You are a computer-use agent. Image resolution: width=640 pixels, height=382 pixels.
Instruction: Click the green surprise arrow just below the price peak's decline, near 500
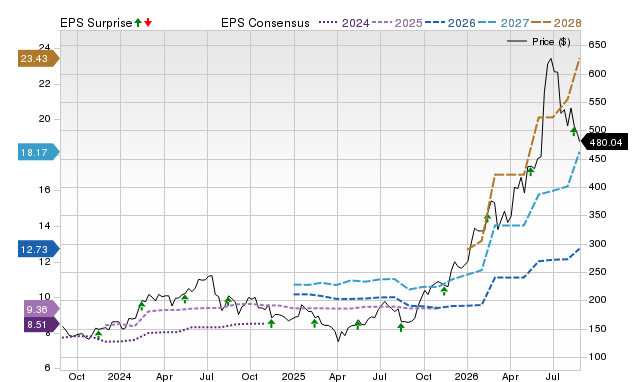click(573, 131)
